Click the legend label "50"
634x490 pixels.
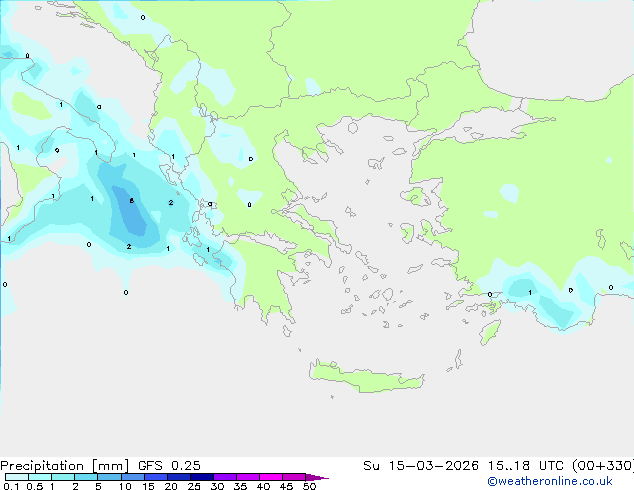tap(309, 486)
